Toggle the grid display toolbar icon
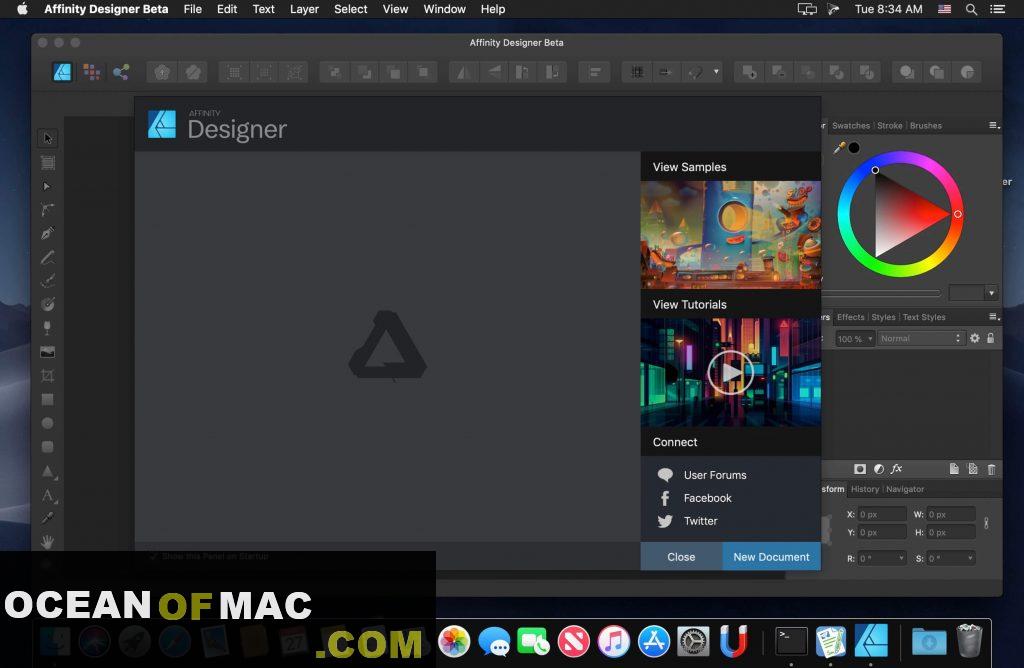 (637, 72)
